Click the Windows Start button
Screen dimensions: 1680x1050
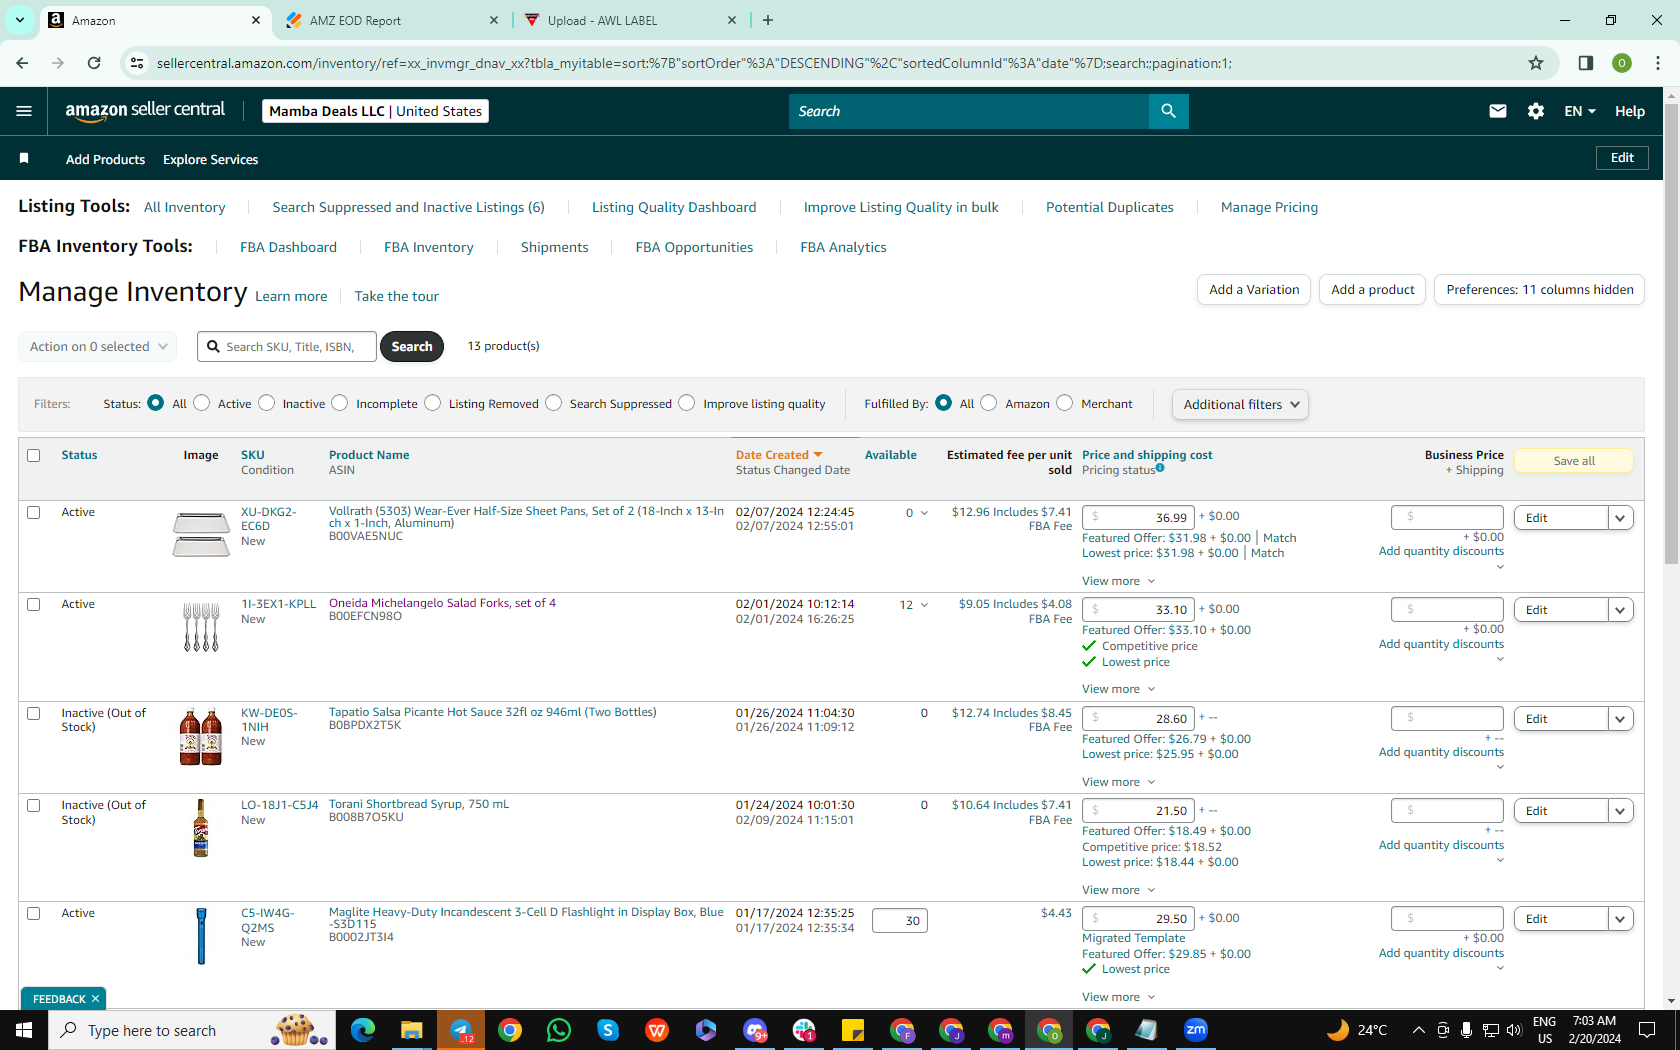click(24, 1030)
